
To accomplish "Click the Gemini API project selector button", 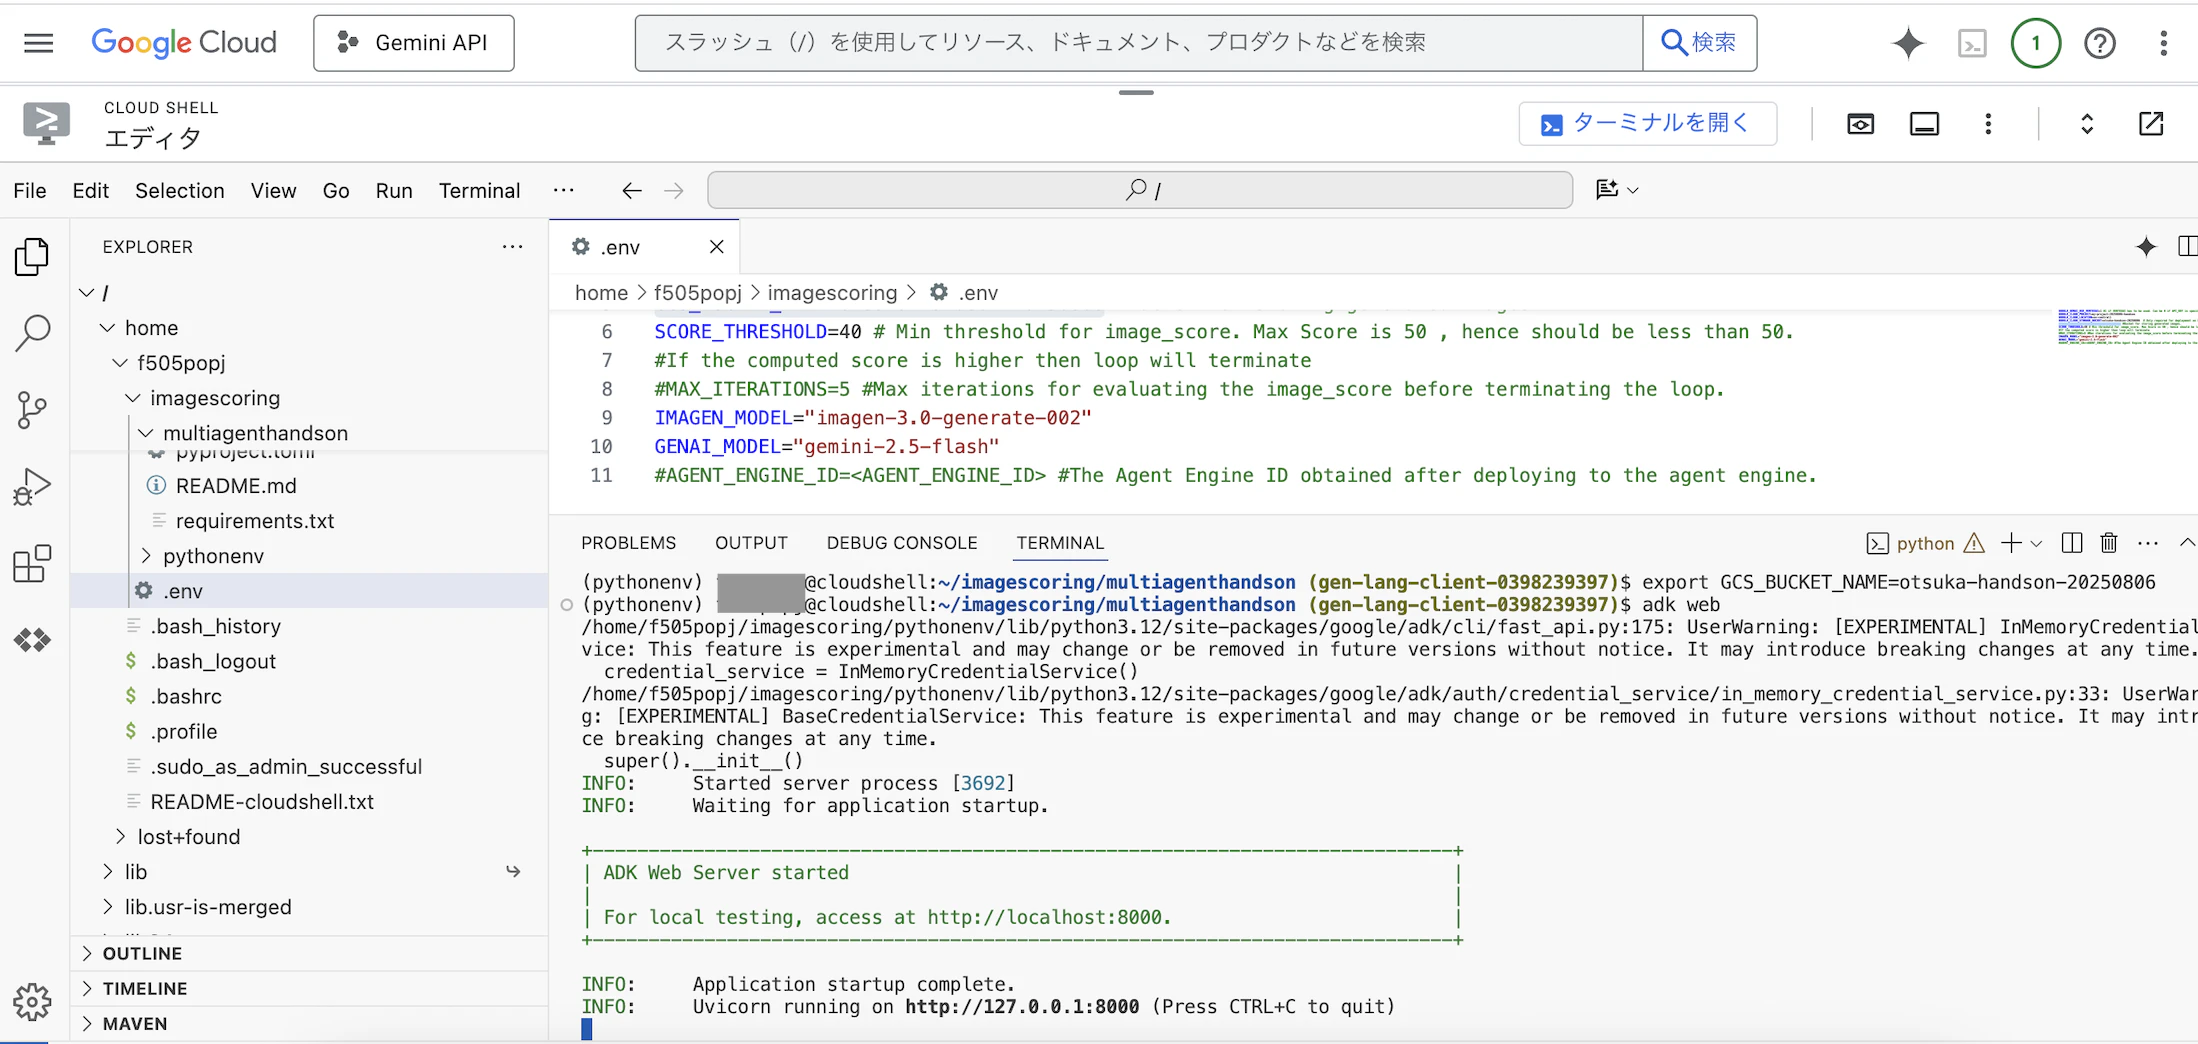I will [x=414, y=43].
